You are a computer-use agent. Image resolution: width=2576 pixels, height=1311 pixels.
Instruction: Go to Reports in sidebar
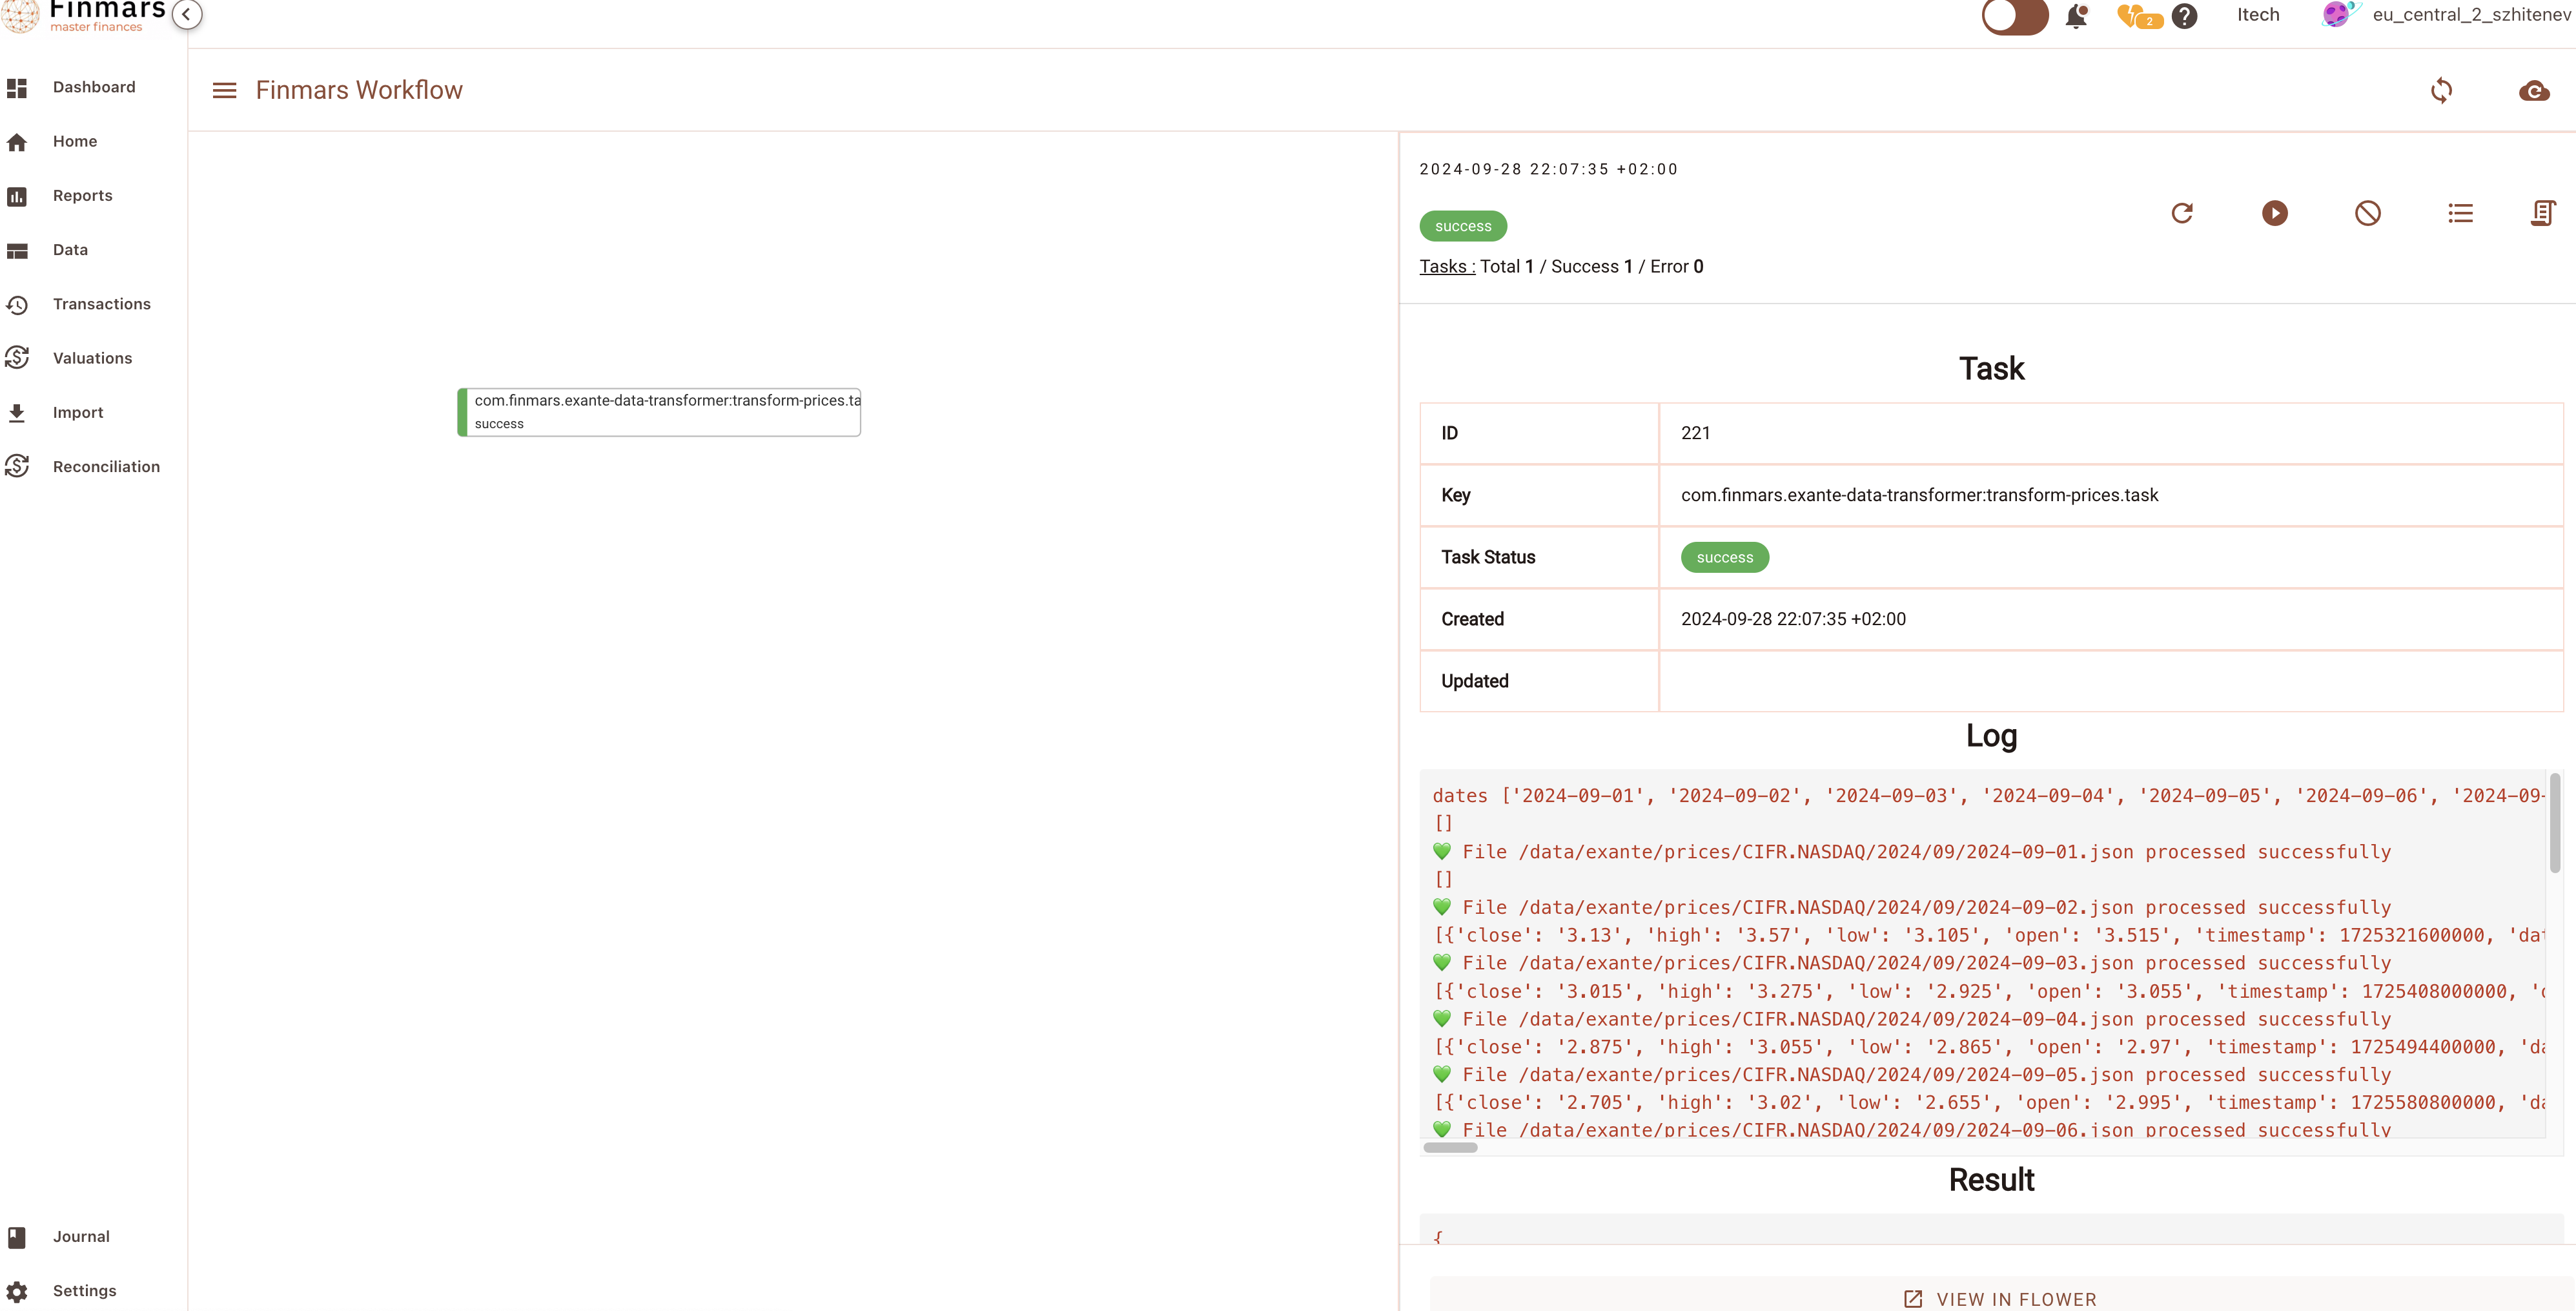coord(82,196)
